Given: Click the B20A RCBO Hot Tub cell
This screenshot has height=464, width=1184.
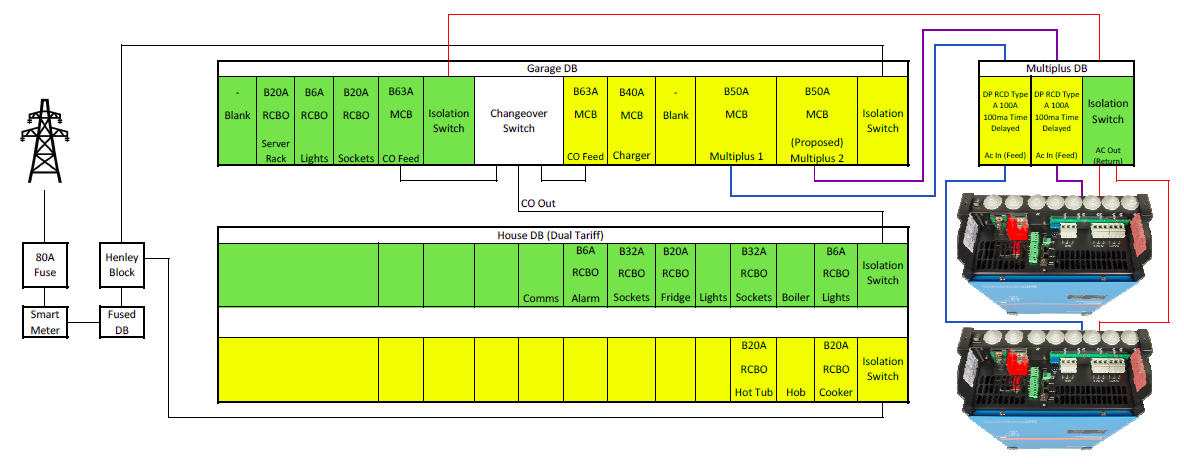Looking at the screenshot, I should click(x=754, y=369).
